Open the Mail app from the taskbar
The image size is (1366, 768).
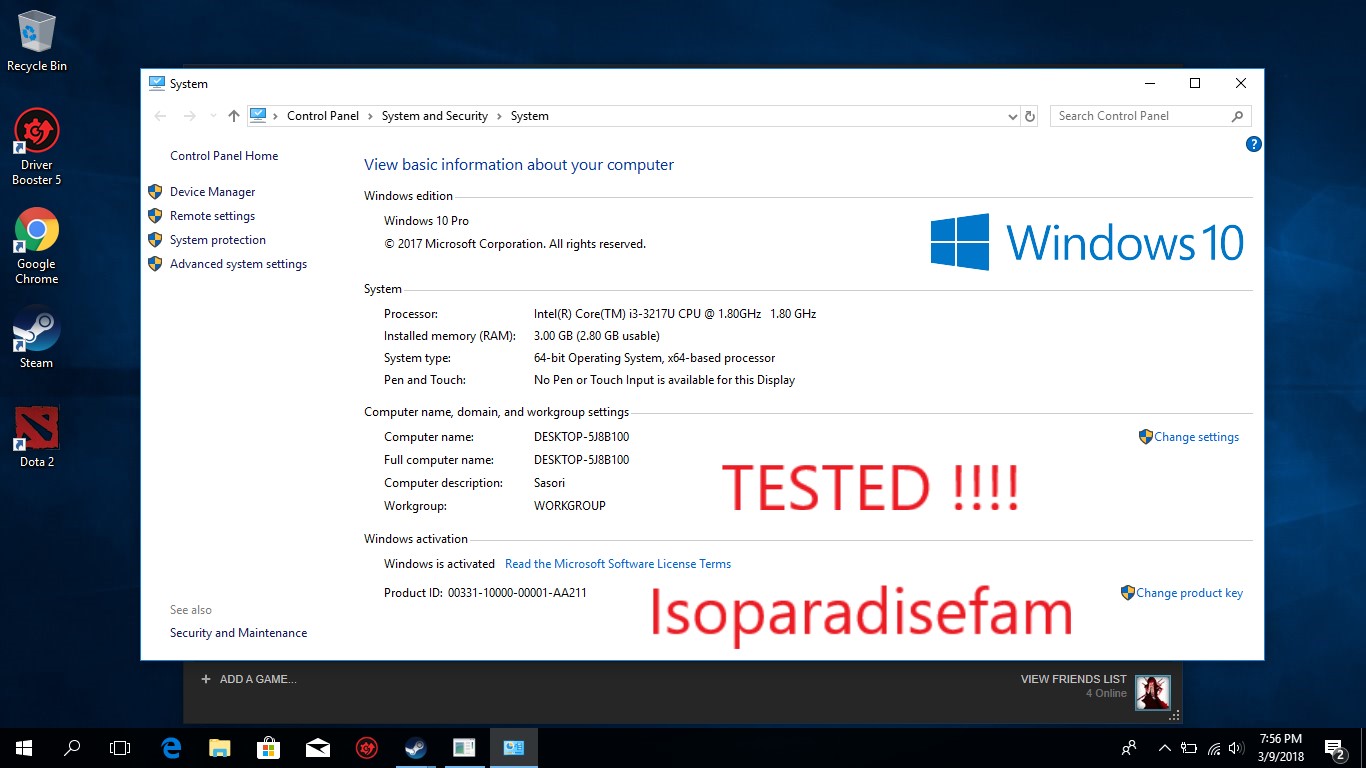point(317,747)
